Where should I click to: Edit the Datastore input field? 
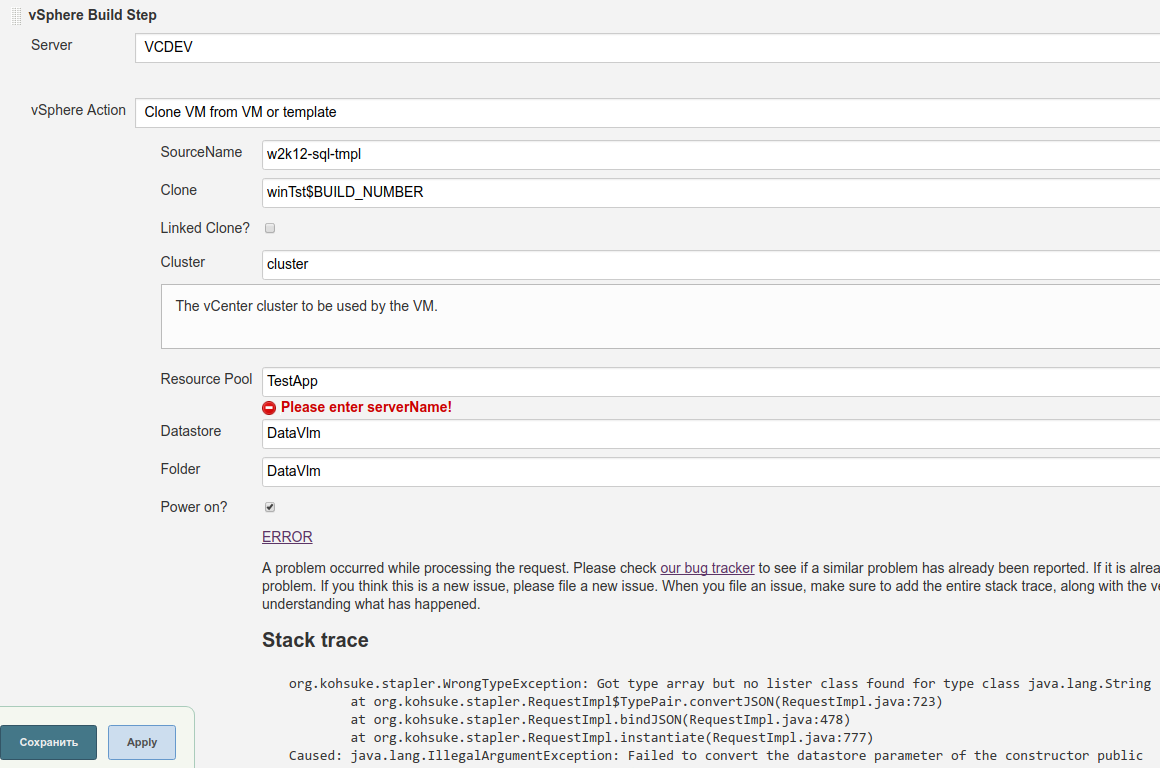tap(710, 434)
